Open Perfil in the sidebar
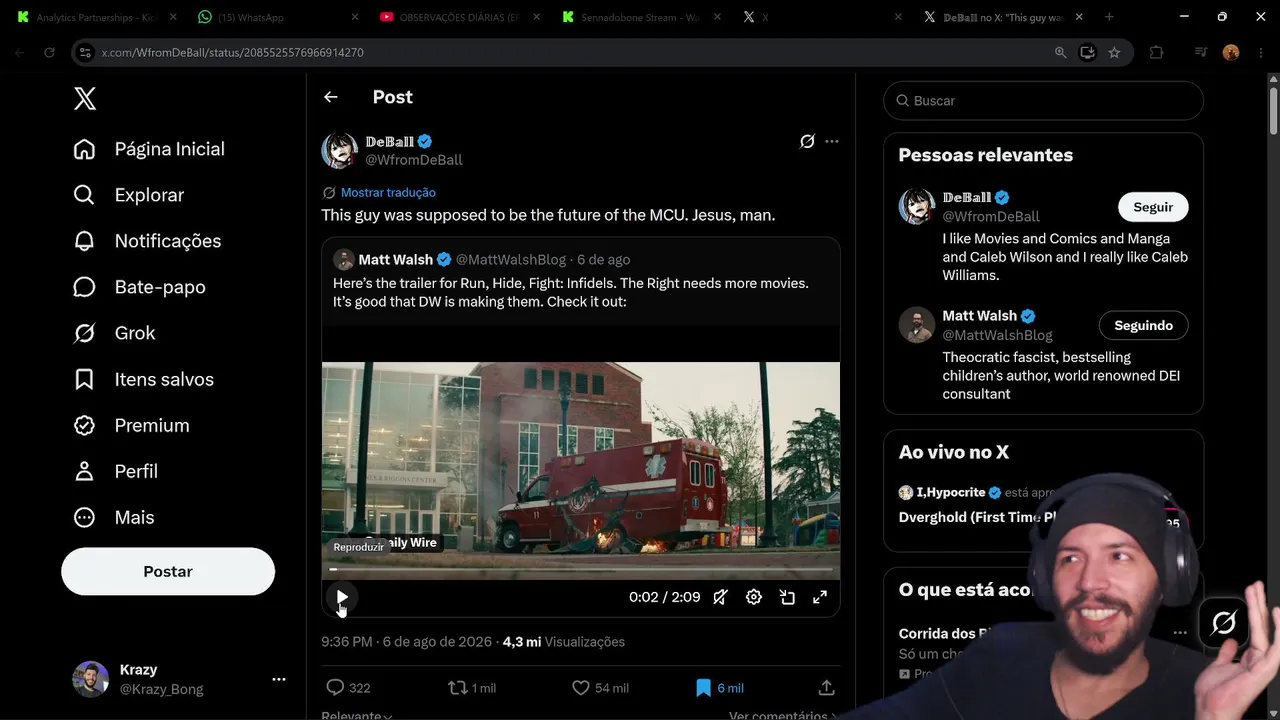Viewport: 1280px width, 720px height. click(x=115, y=471)
